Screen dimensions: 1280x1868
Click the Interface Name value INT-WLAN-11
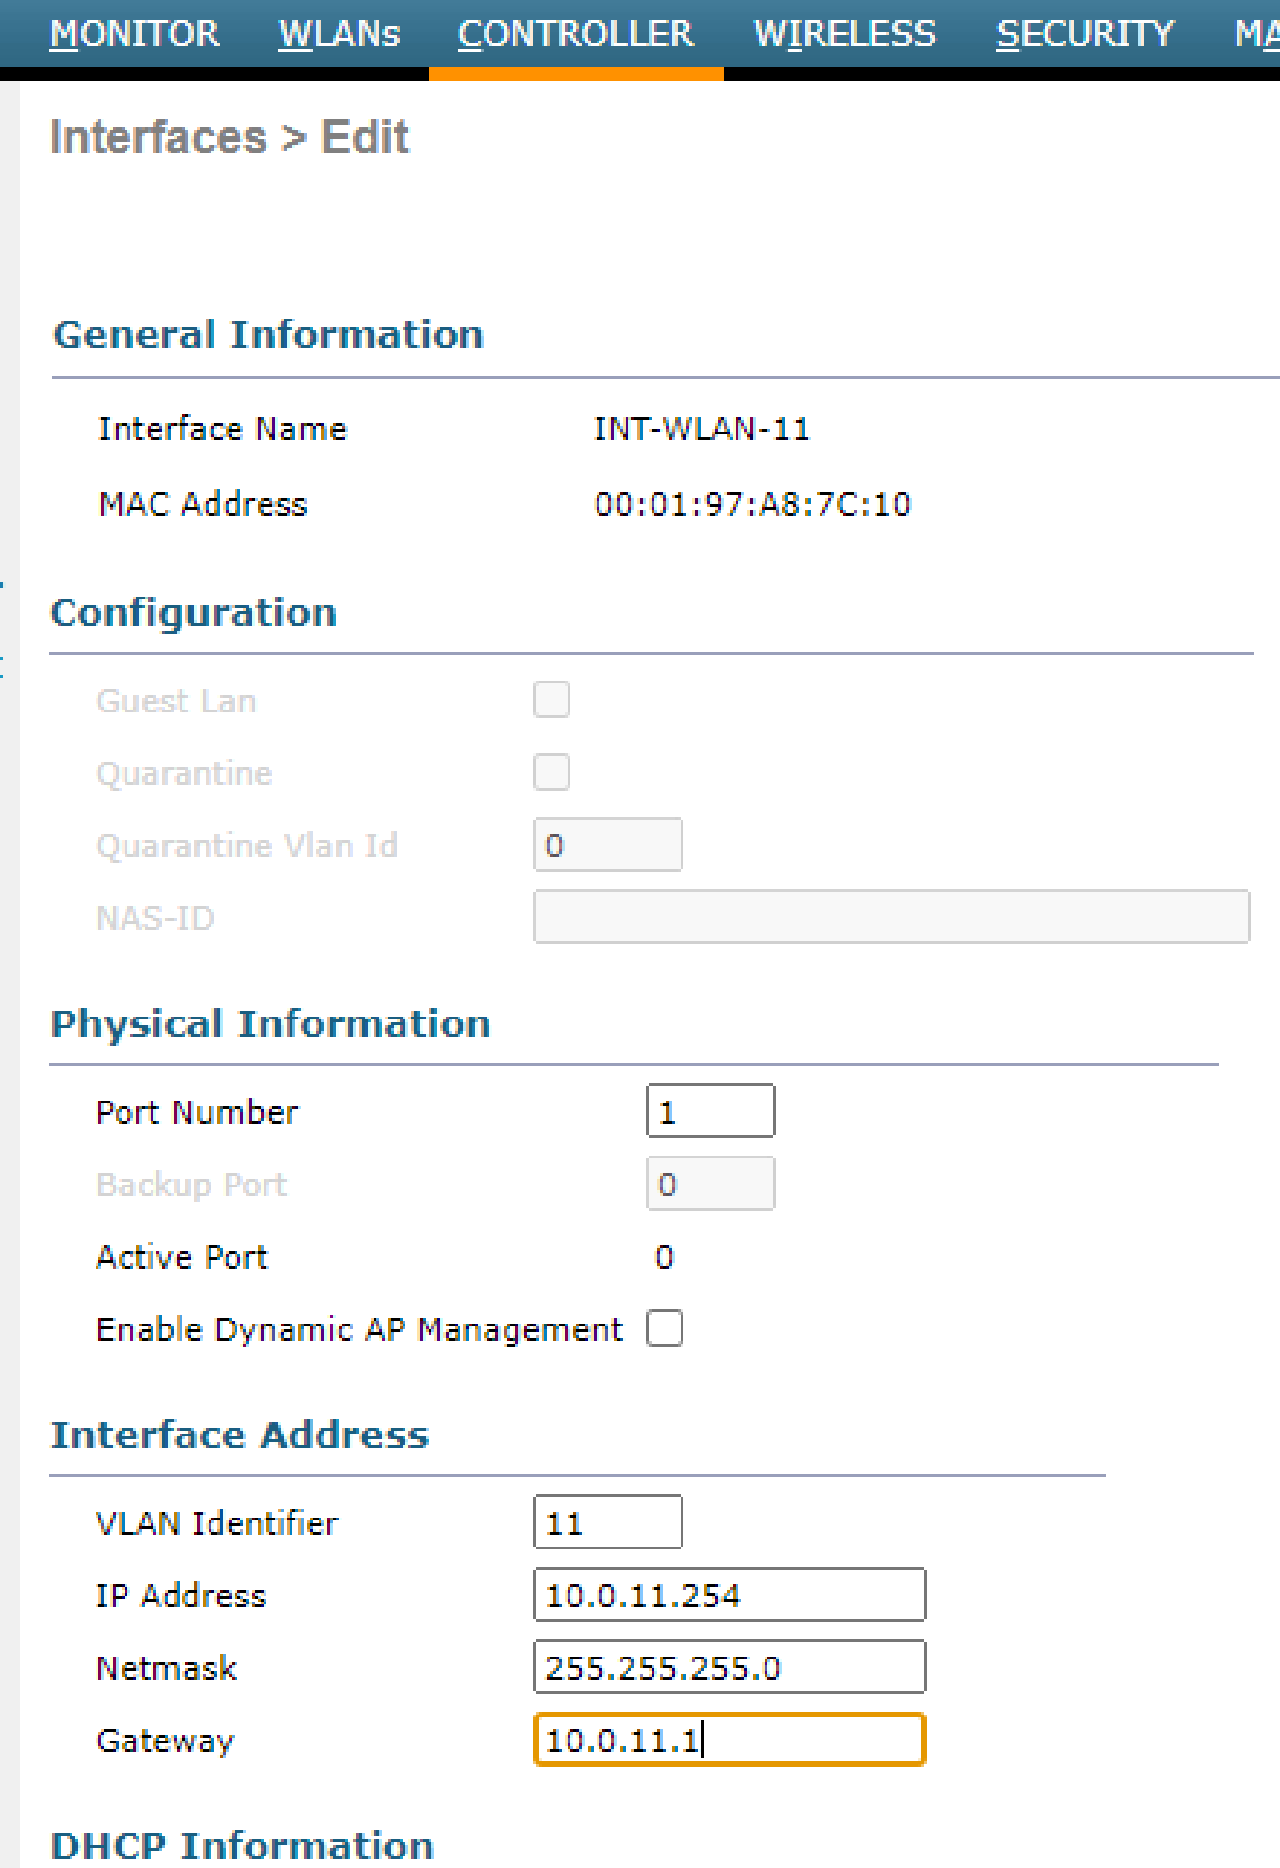[701, 428]
